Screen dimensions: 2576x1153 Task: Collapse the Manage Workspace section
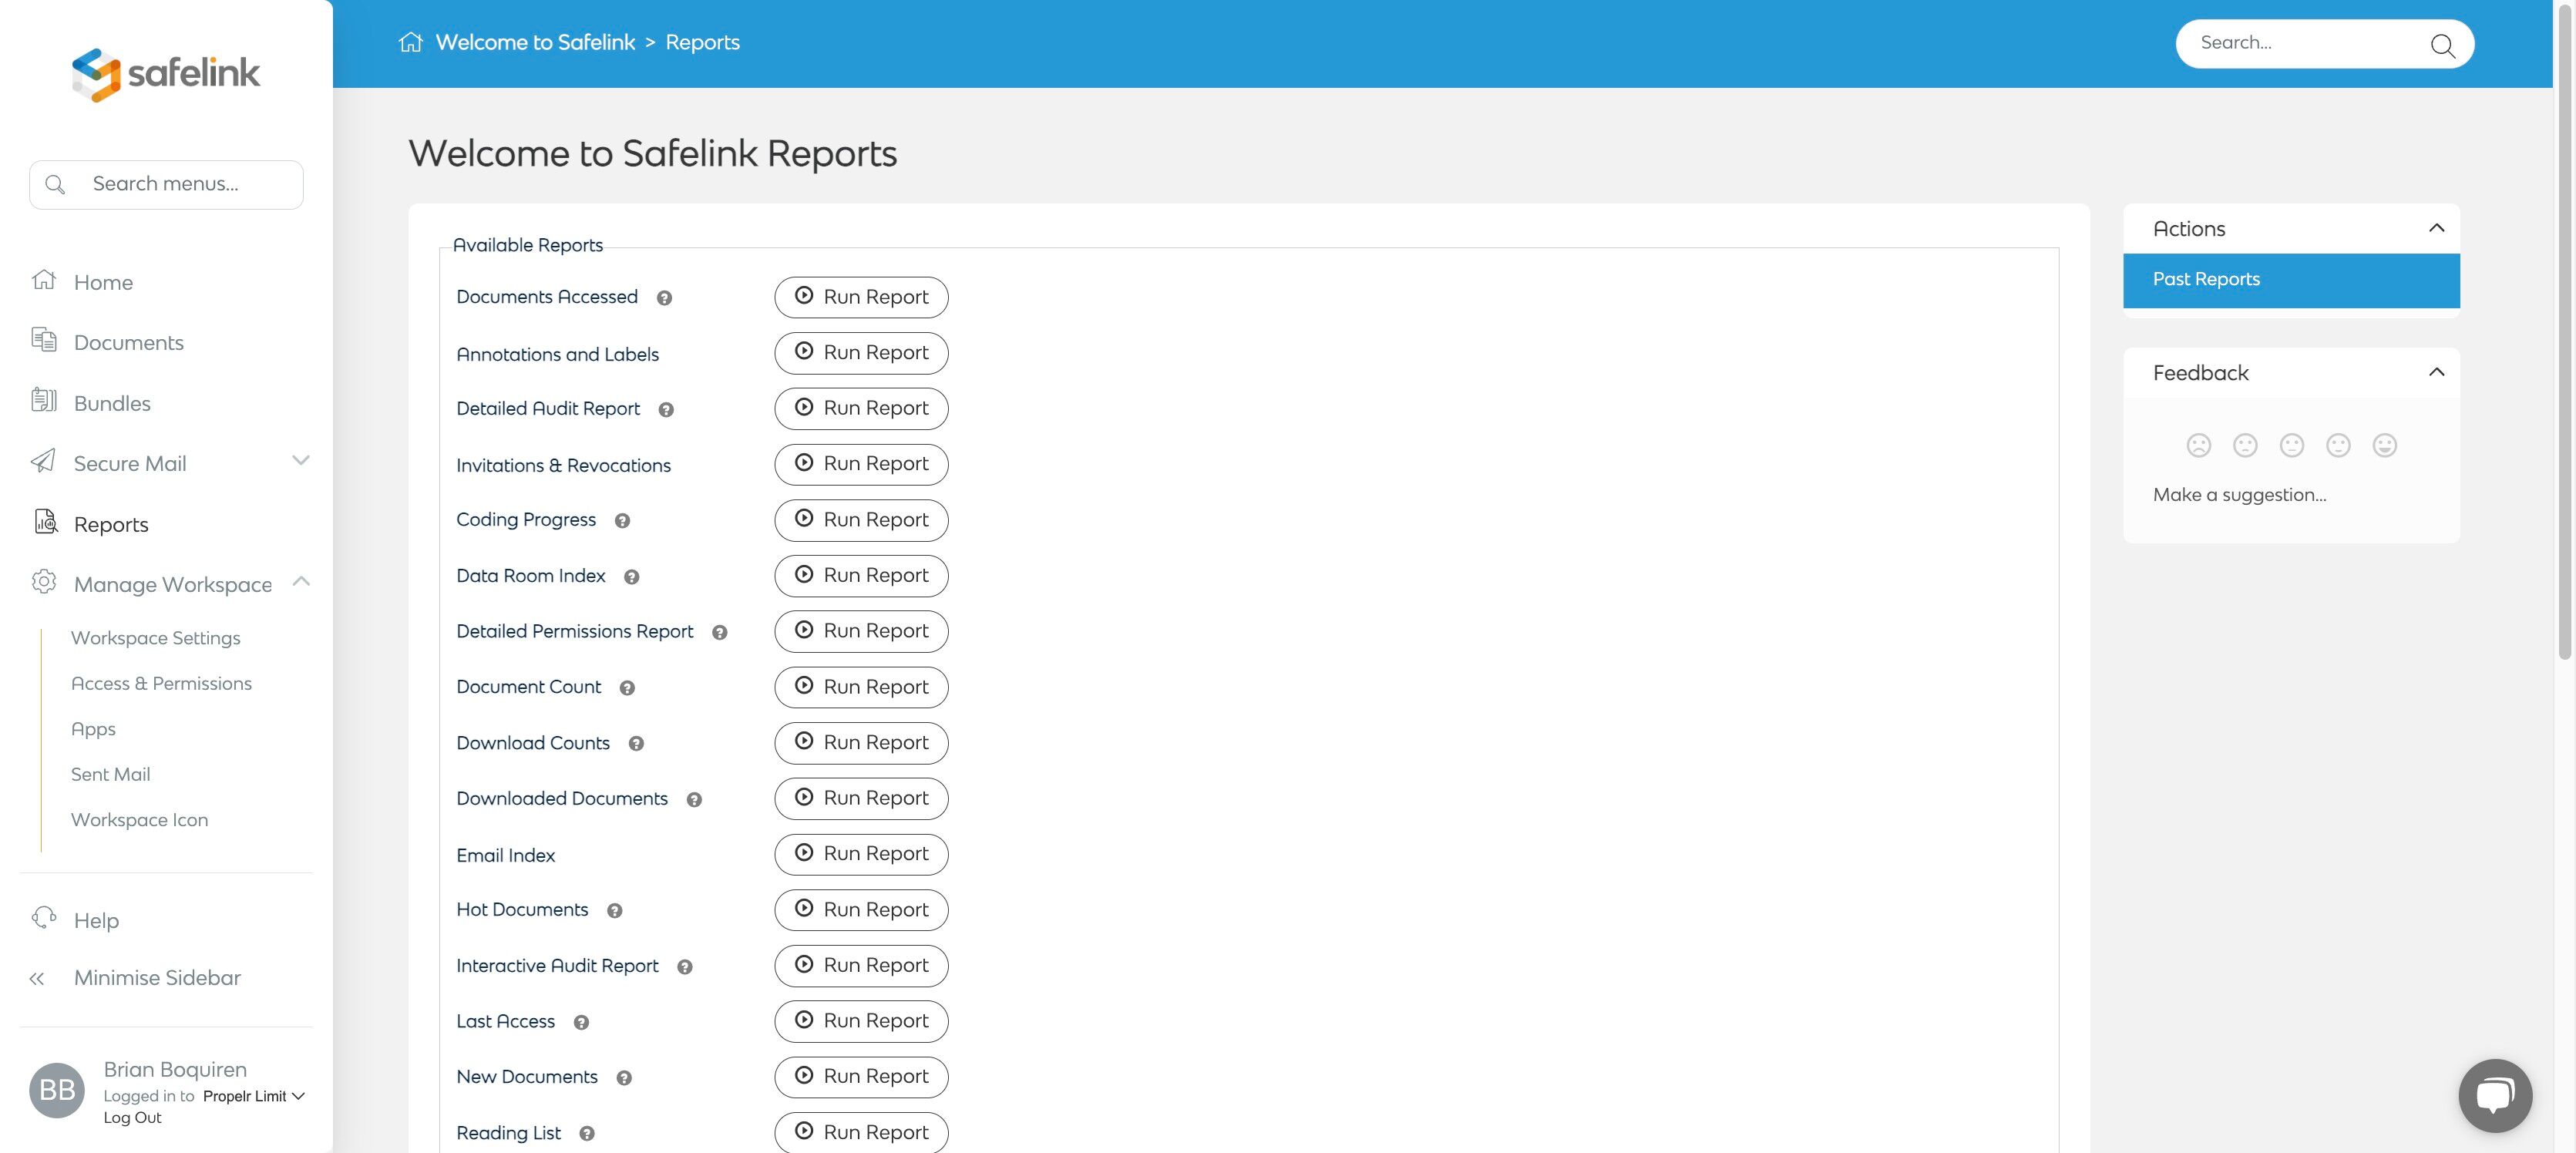coord(300,581)
